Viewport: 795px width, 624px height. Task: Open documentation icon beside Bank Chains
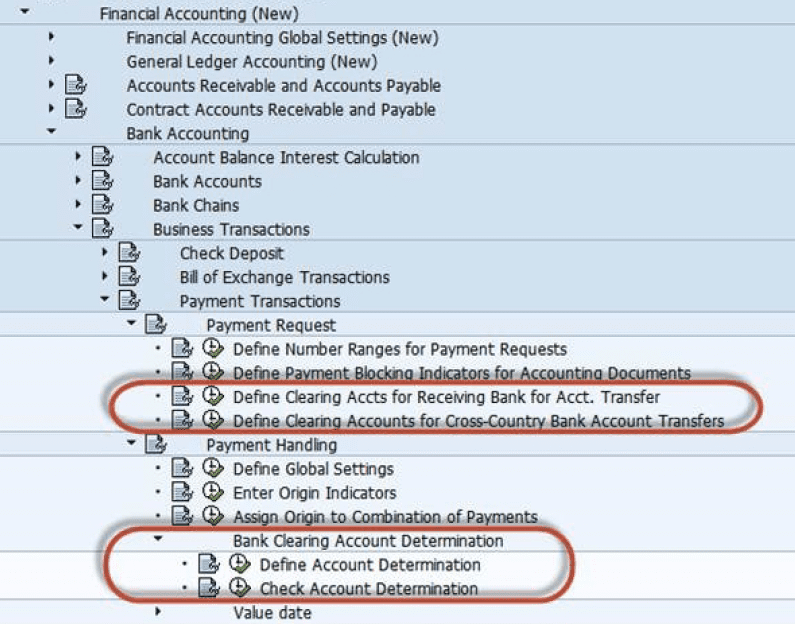[102, 205]
